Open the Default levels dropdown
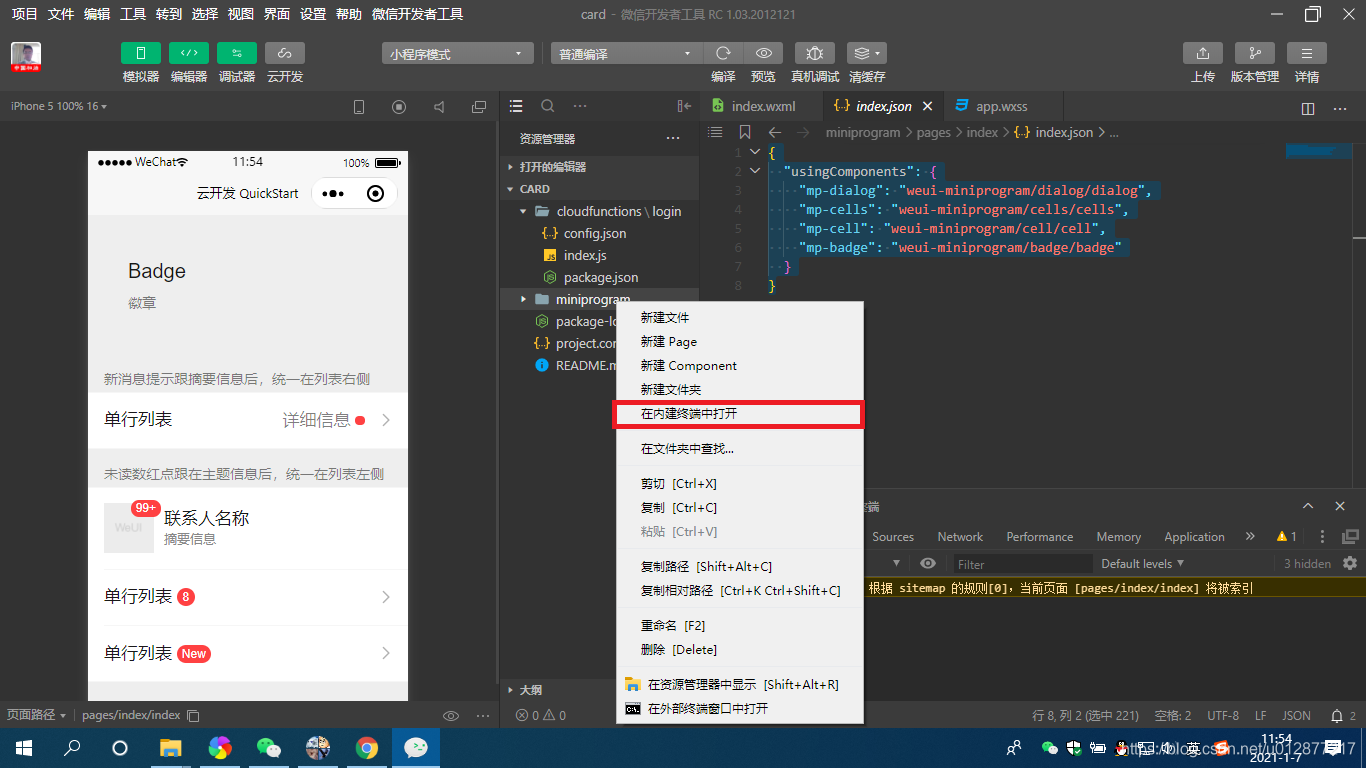Screen dimensions: 1366x768 click(1142, 564)
